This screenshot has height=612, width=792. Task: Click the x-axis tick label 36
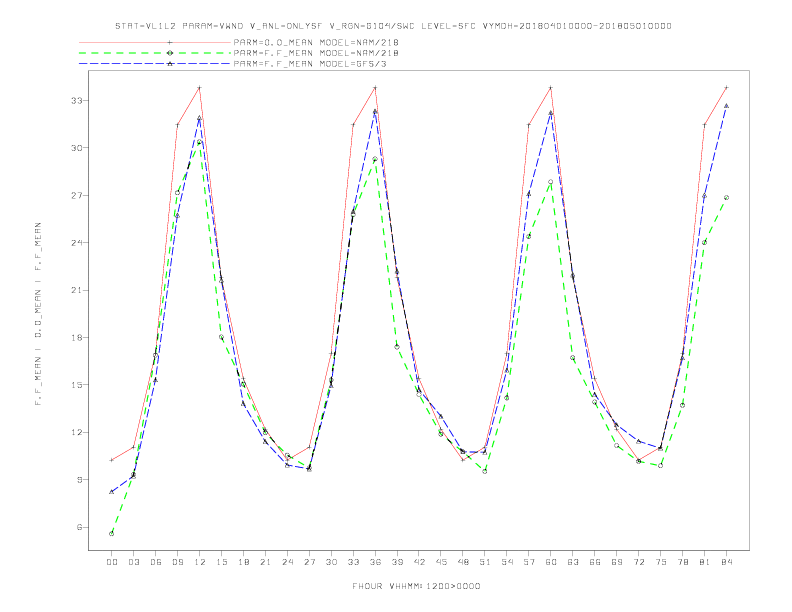pos(375,562)
